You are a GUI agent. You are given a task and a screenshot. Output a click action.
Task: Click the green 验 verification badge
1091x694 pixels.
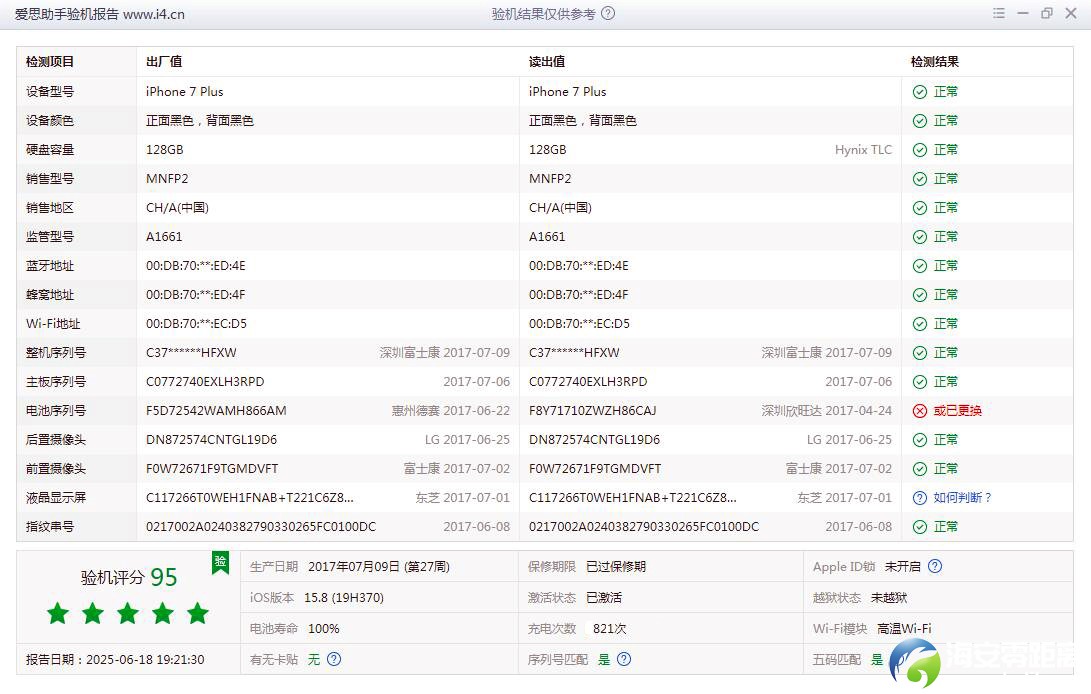[x=219, y=563]
